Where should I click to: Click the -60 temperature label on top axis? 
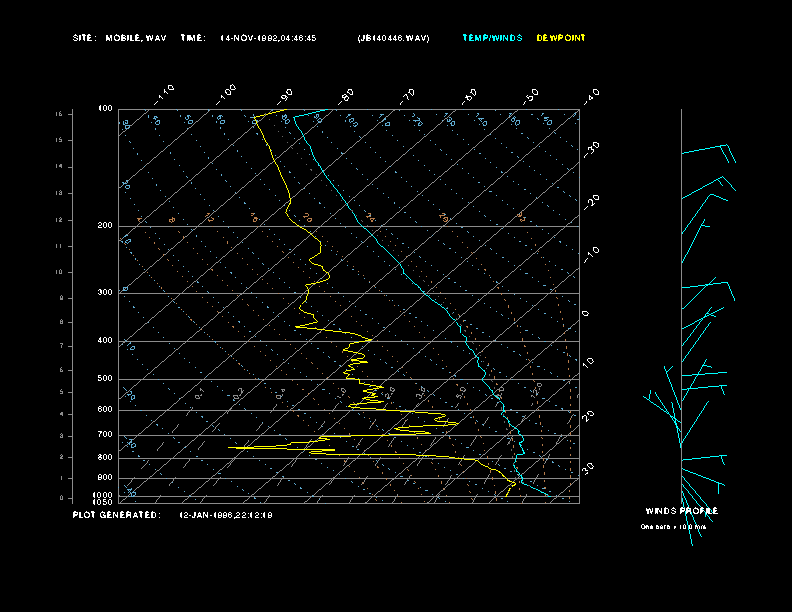tap(469, 96)
